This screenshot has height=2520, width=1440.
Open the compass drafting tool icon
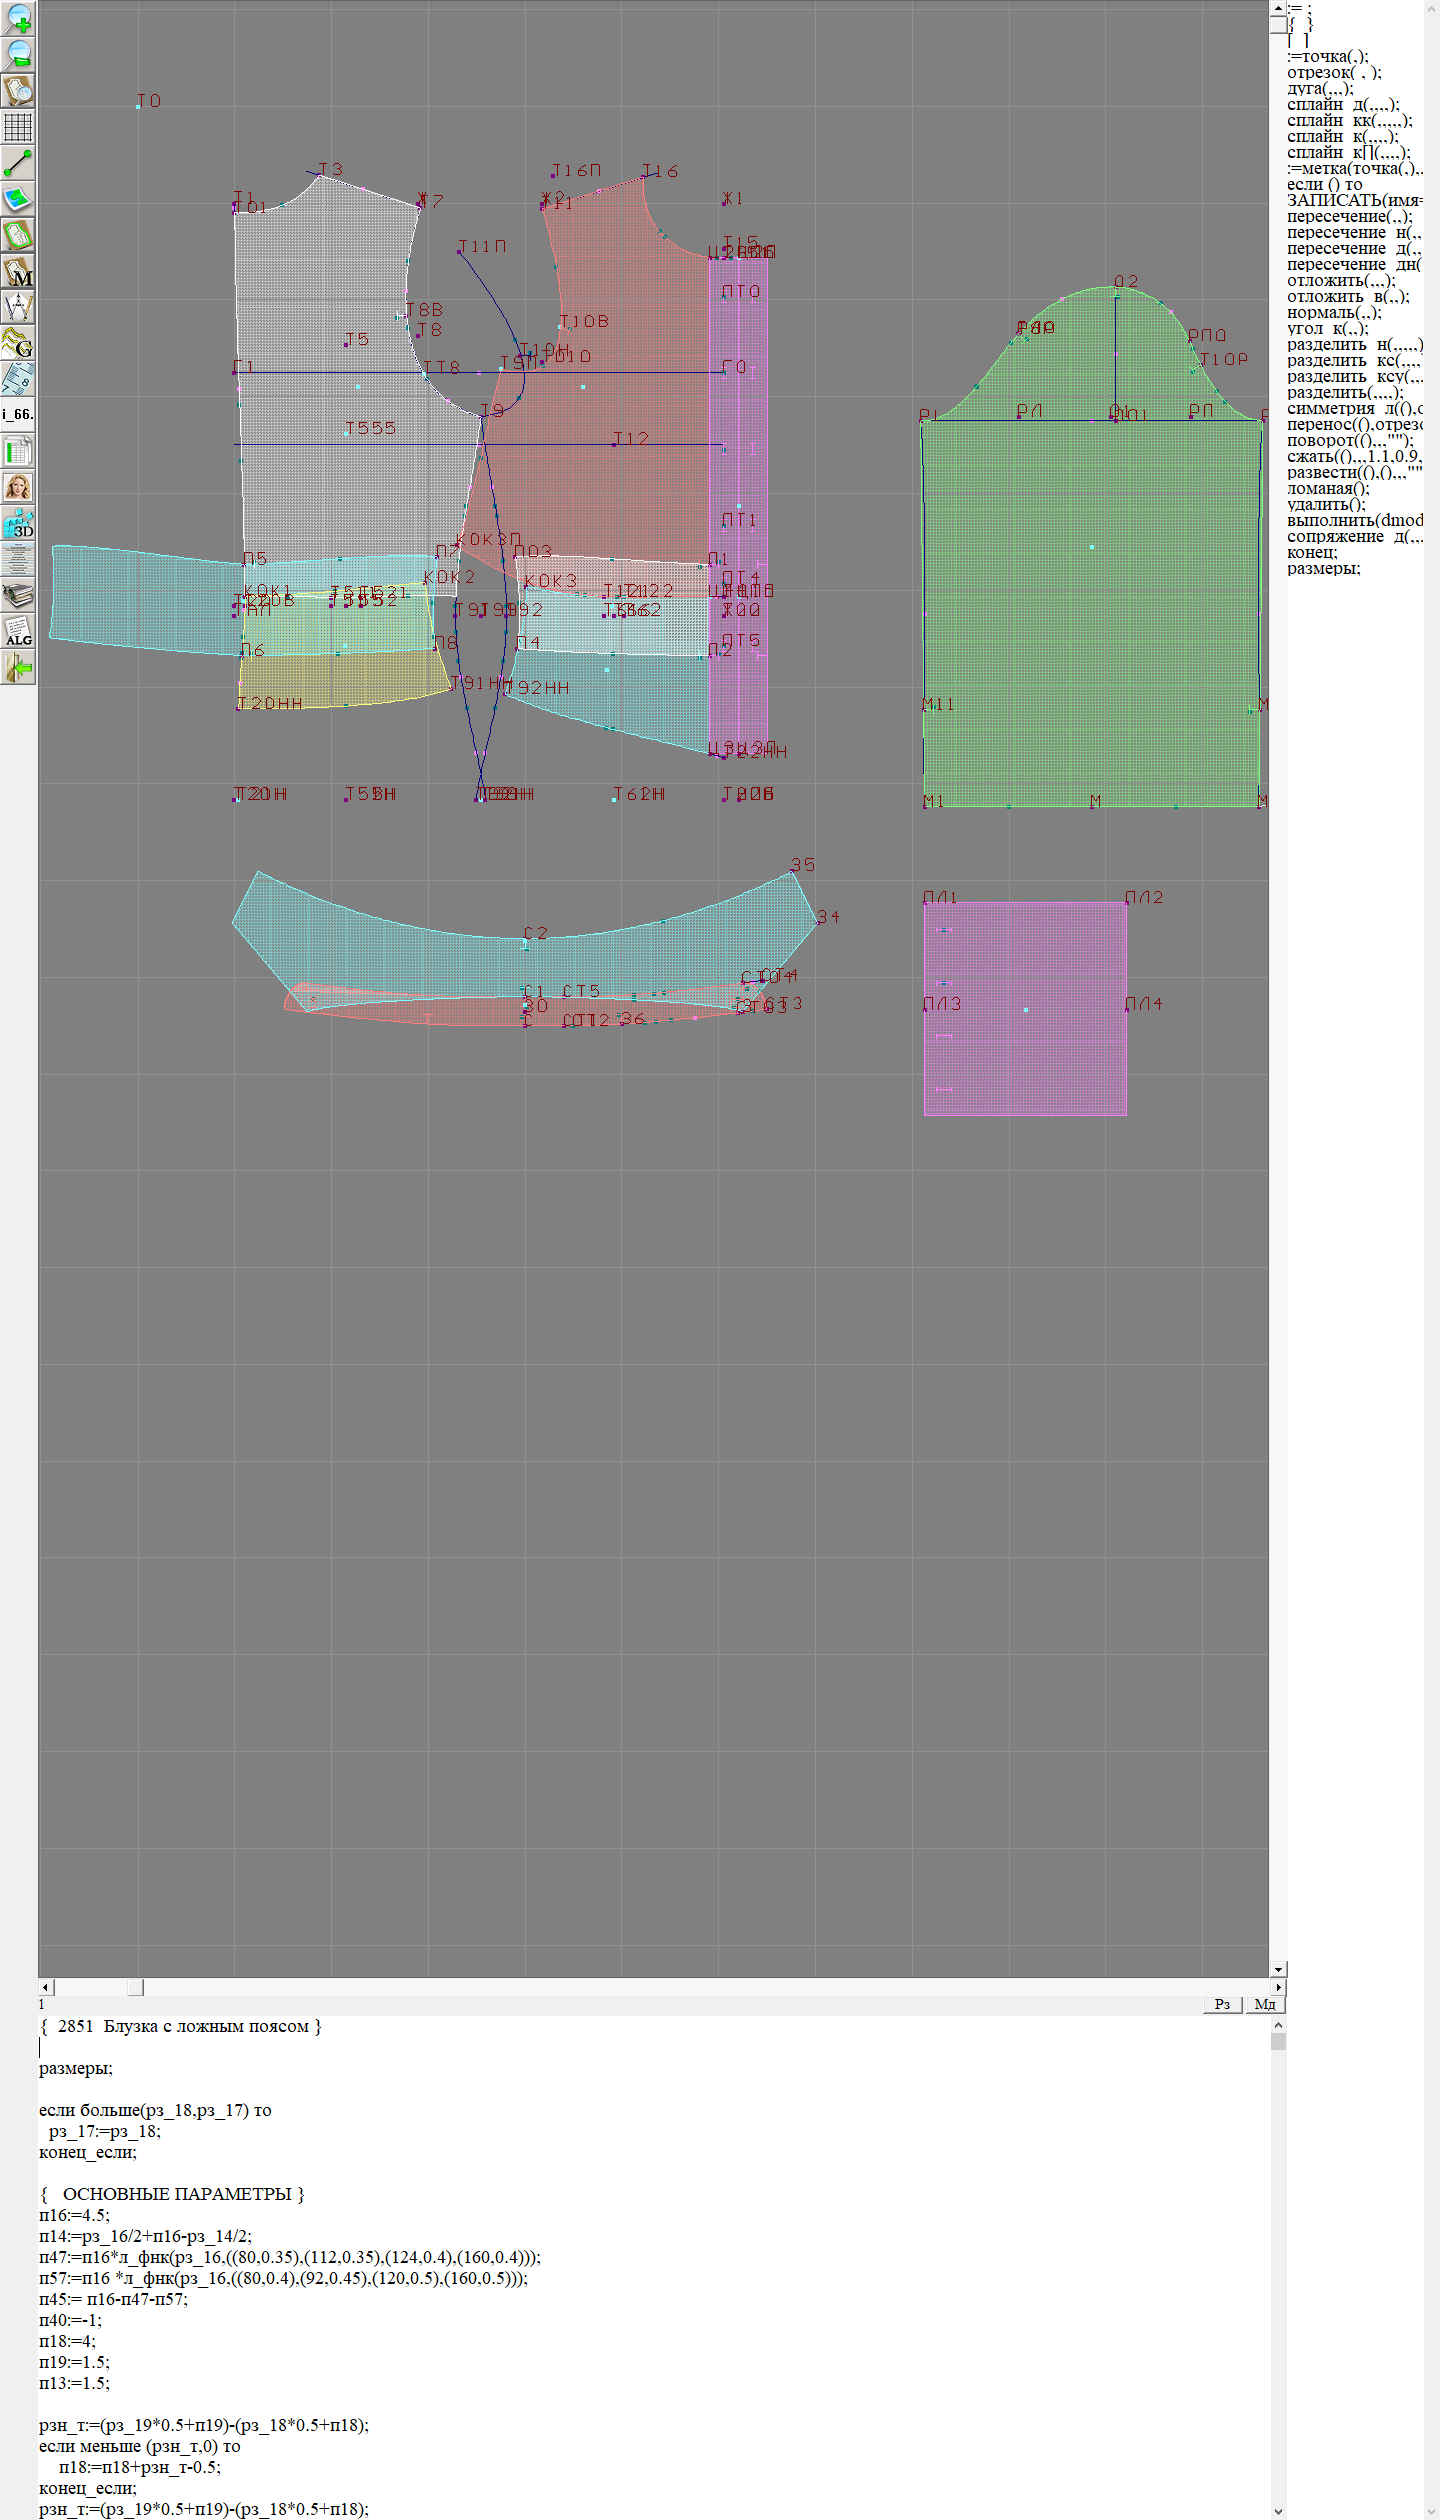point(19,307)
